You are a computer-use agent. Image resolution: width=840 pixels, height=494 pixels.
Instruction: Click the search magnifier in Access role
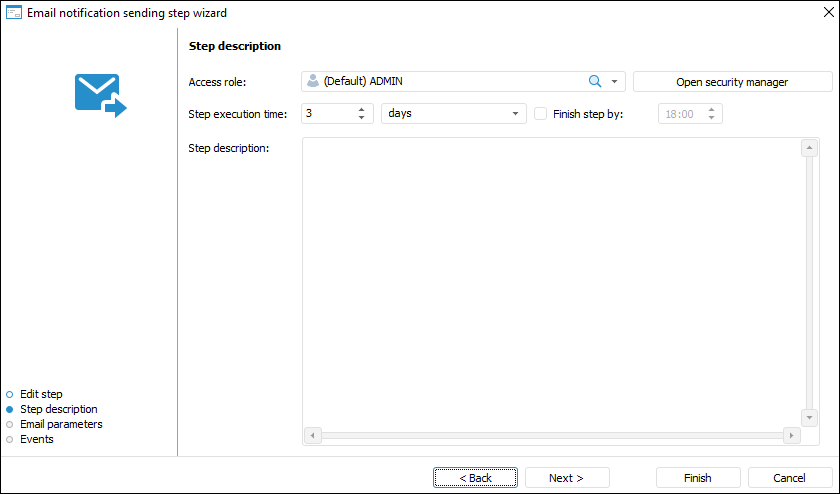595,82
